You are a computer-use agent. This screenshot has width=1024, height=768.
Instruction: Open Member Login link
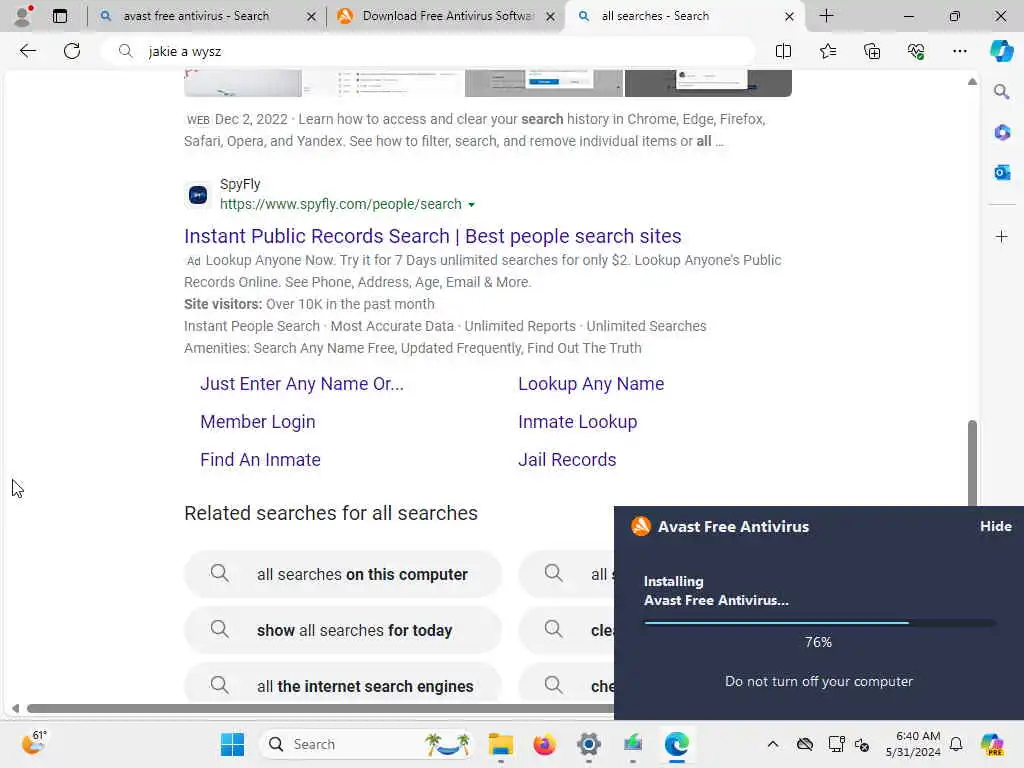[258, 422]
